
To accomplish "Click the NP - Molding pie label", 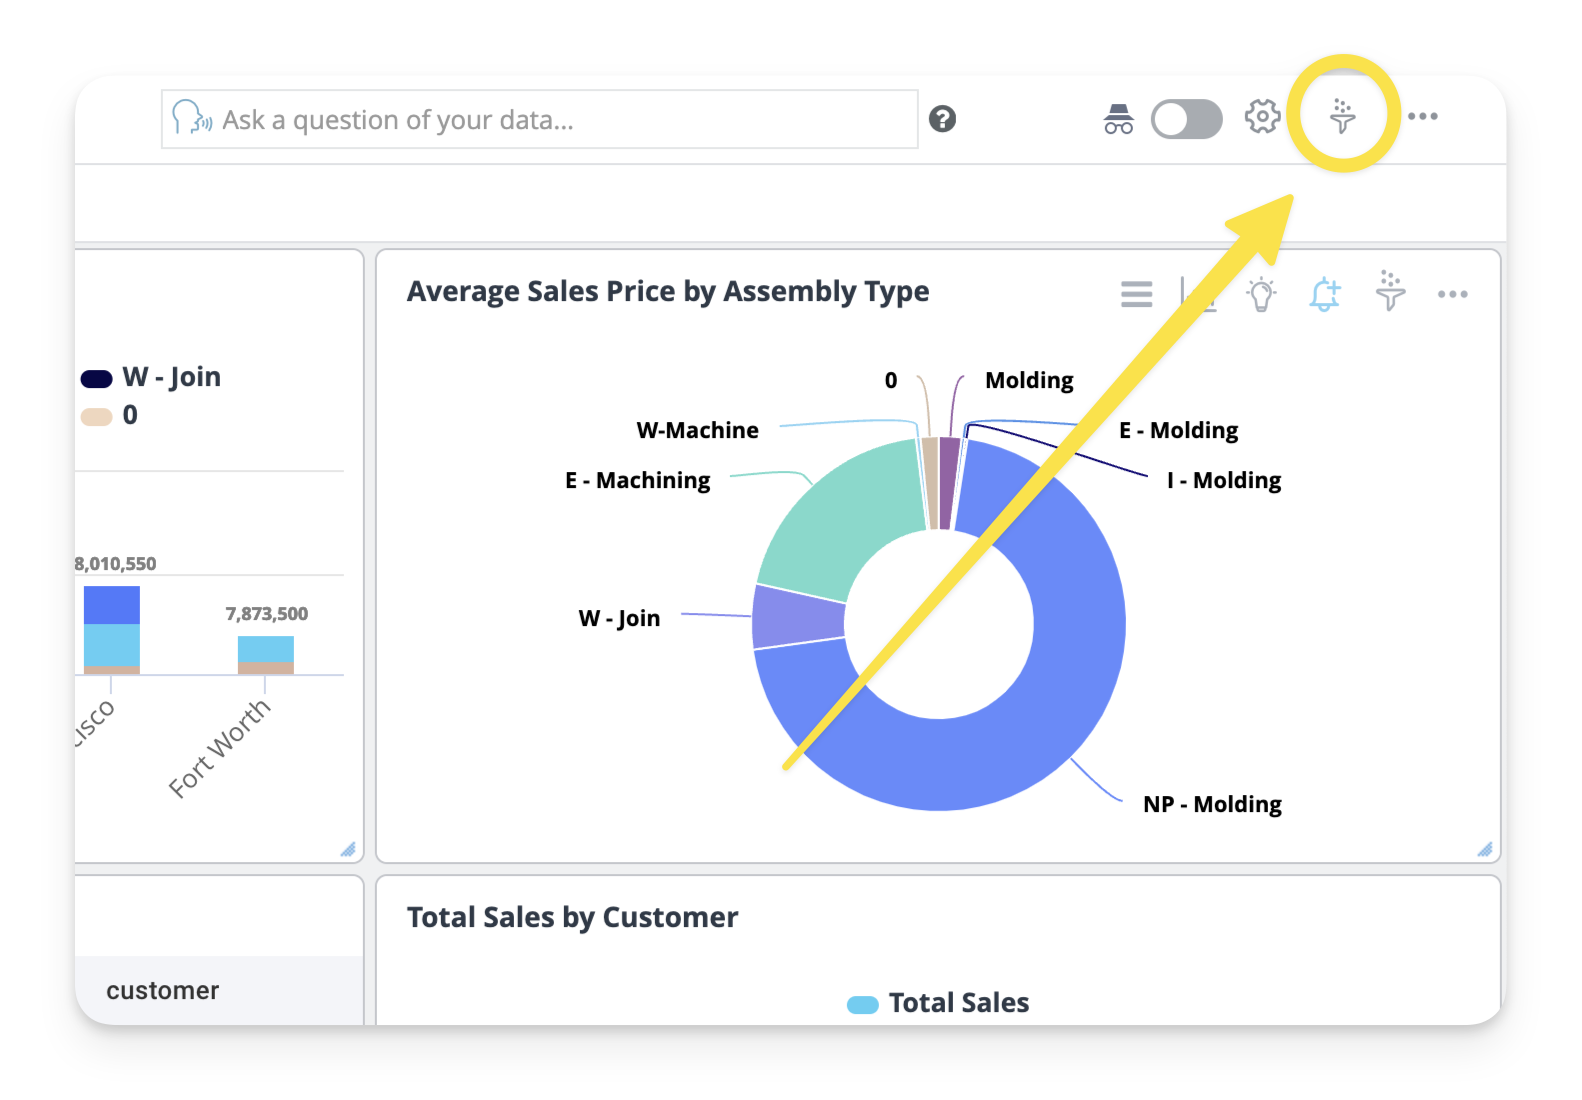I will 1212,804.
